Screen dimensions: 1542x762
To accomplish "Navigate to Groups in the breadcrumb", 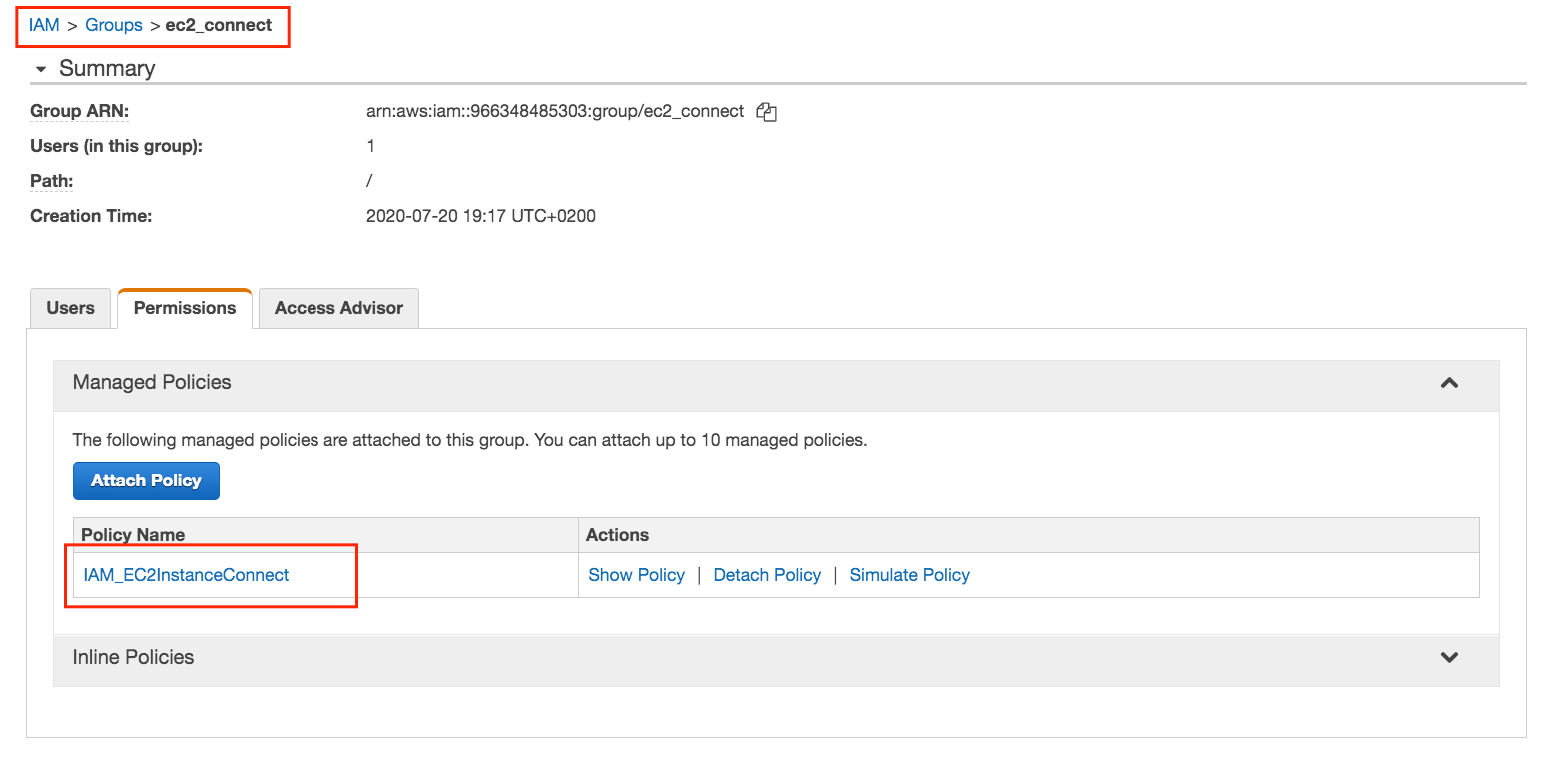I will pos(114,25).
